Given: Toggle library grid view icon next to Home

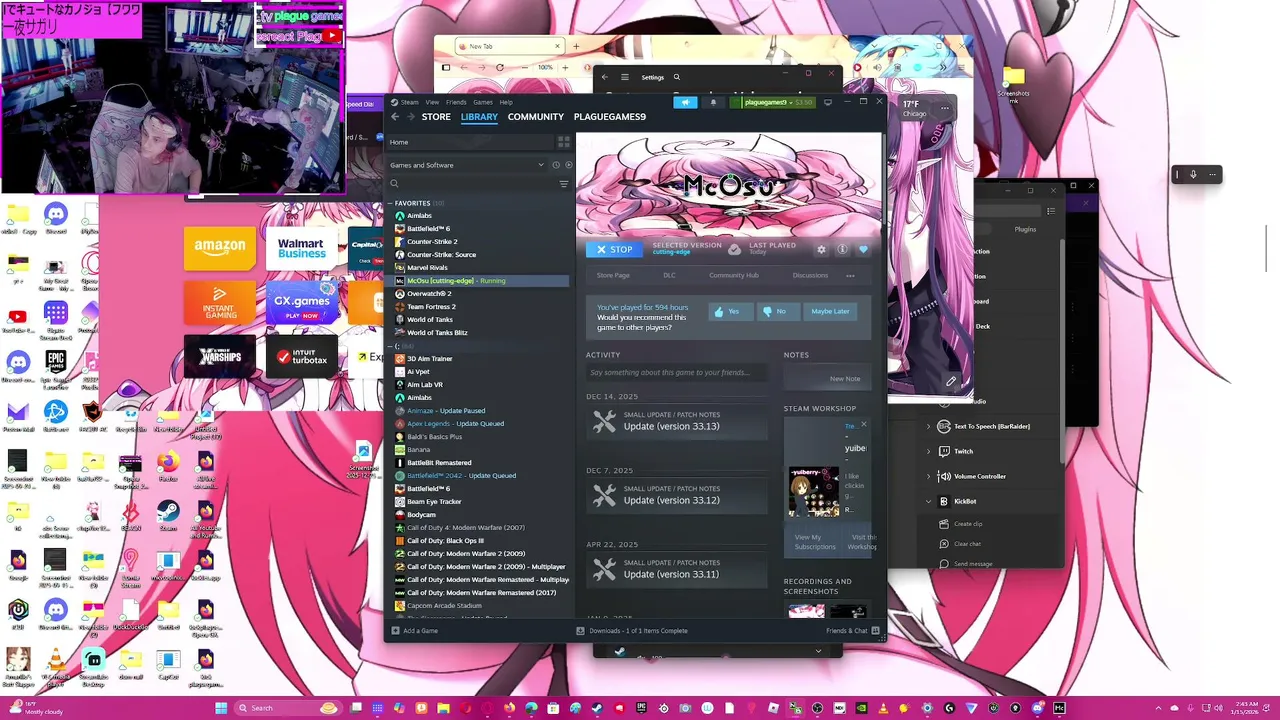Looking at the screenshot, I should (563, 142).
